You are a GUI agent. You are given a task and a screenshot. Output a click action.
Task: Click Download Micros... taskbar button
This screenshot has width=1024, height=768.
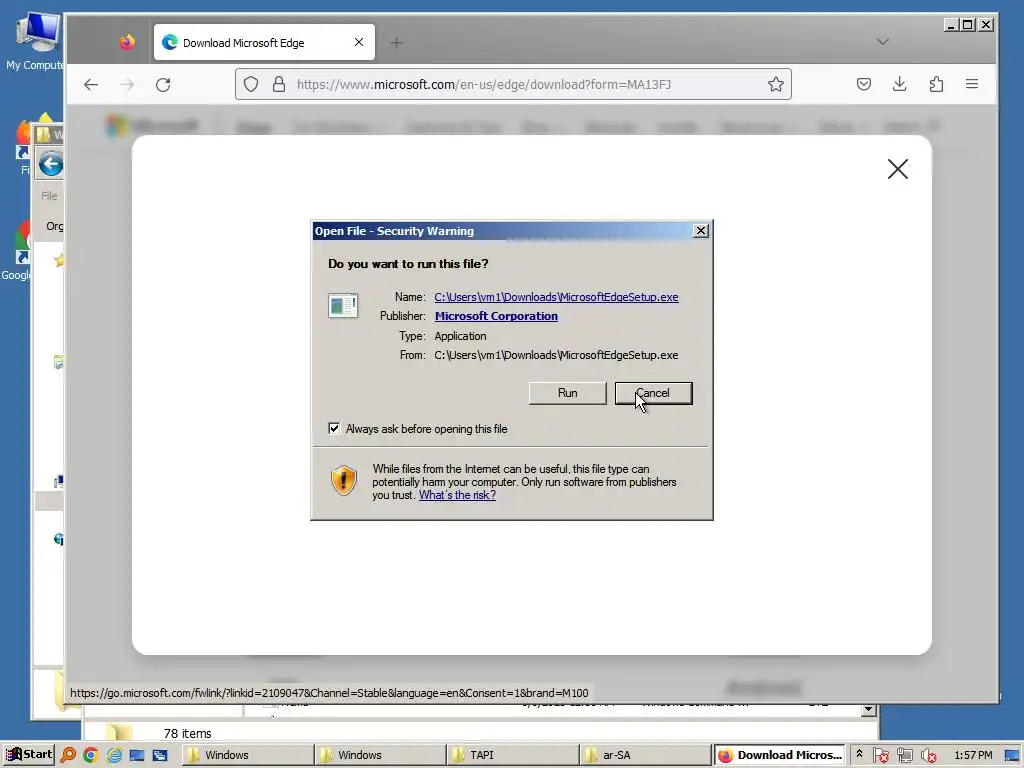[x=779, y=755]
